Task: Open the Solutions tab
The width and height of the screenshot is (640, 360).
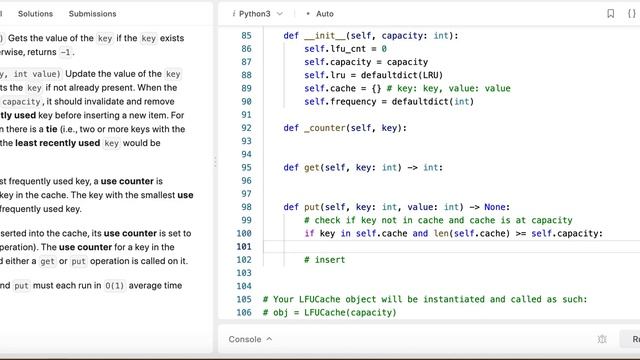Action: (35, 14)
